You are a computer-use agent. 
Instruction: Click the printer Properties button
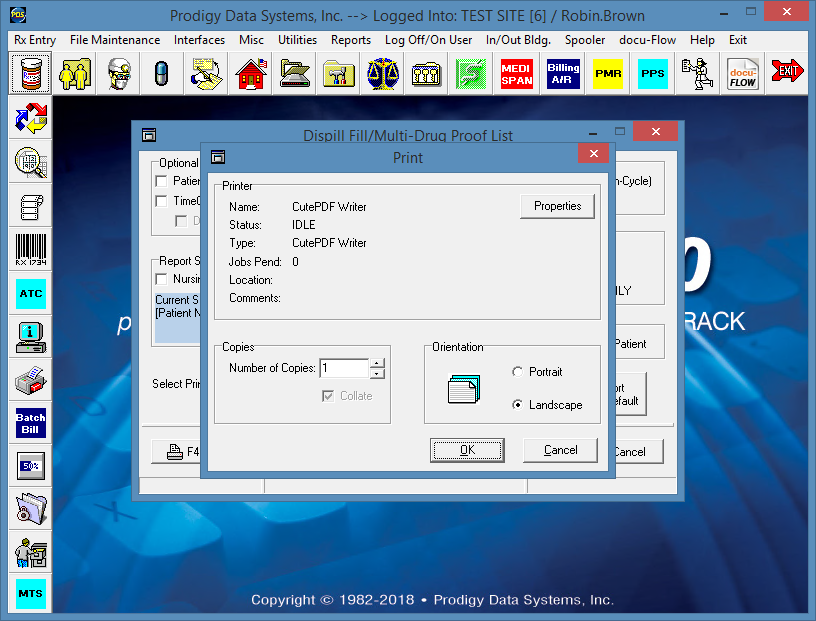point(557,206)
